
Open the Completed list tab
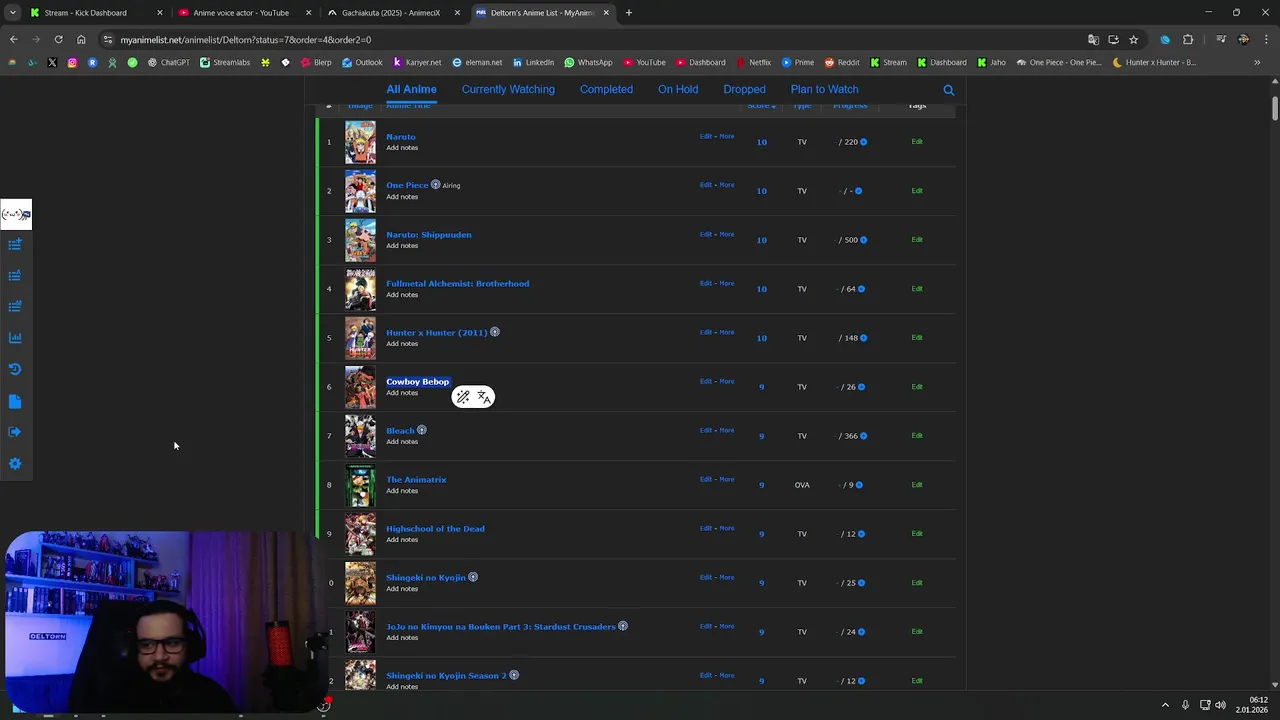pos(606,89)
